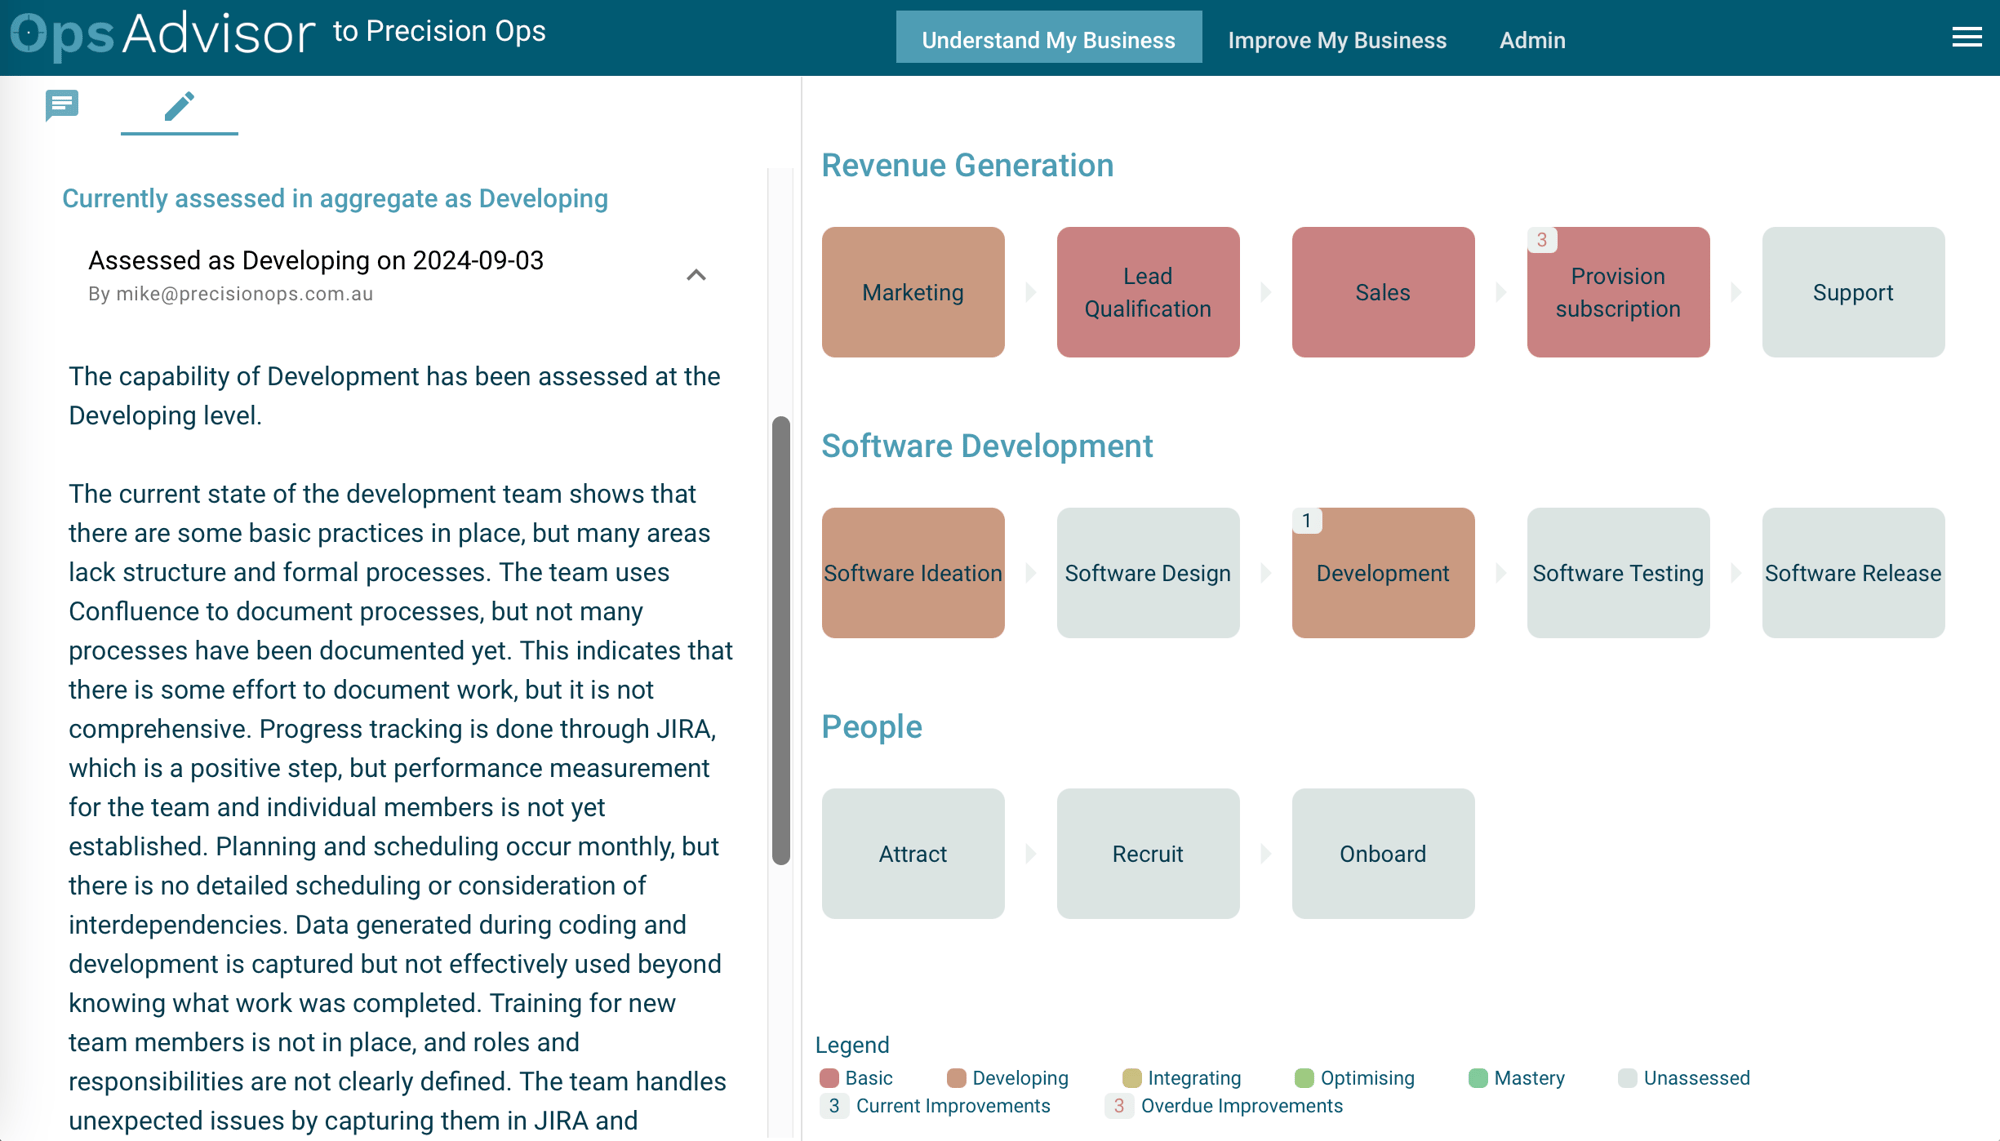Open Understand My Business tab
Image resolution: width=2000 pixels, height=1141 pixels.
pyautogui.click(x=1048, y=39)
